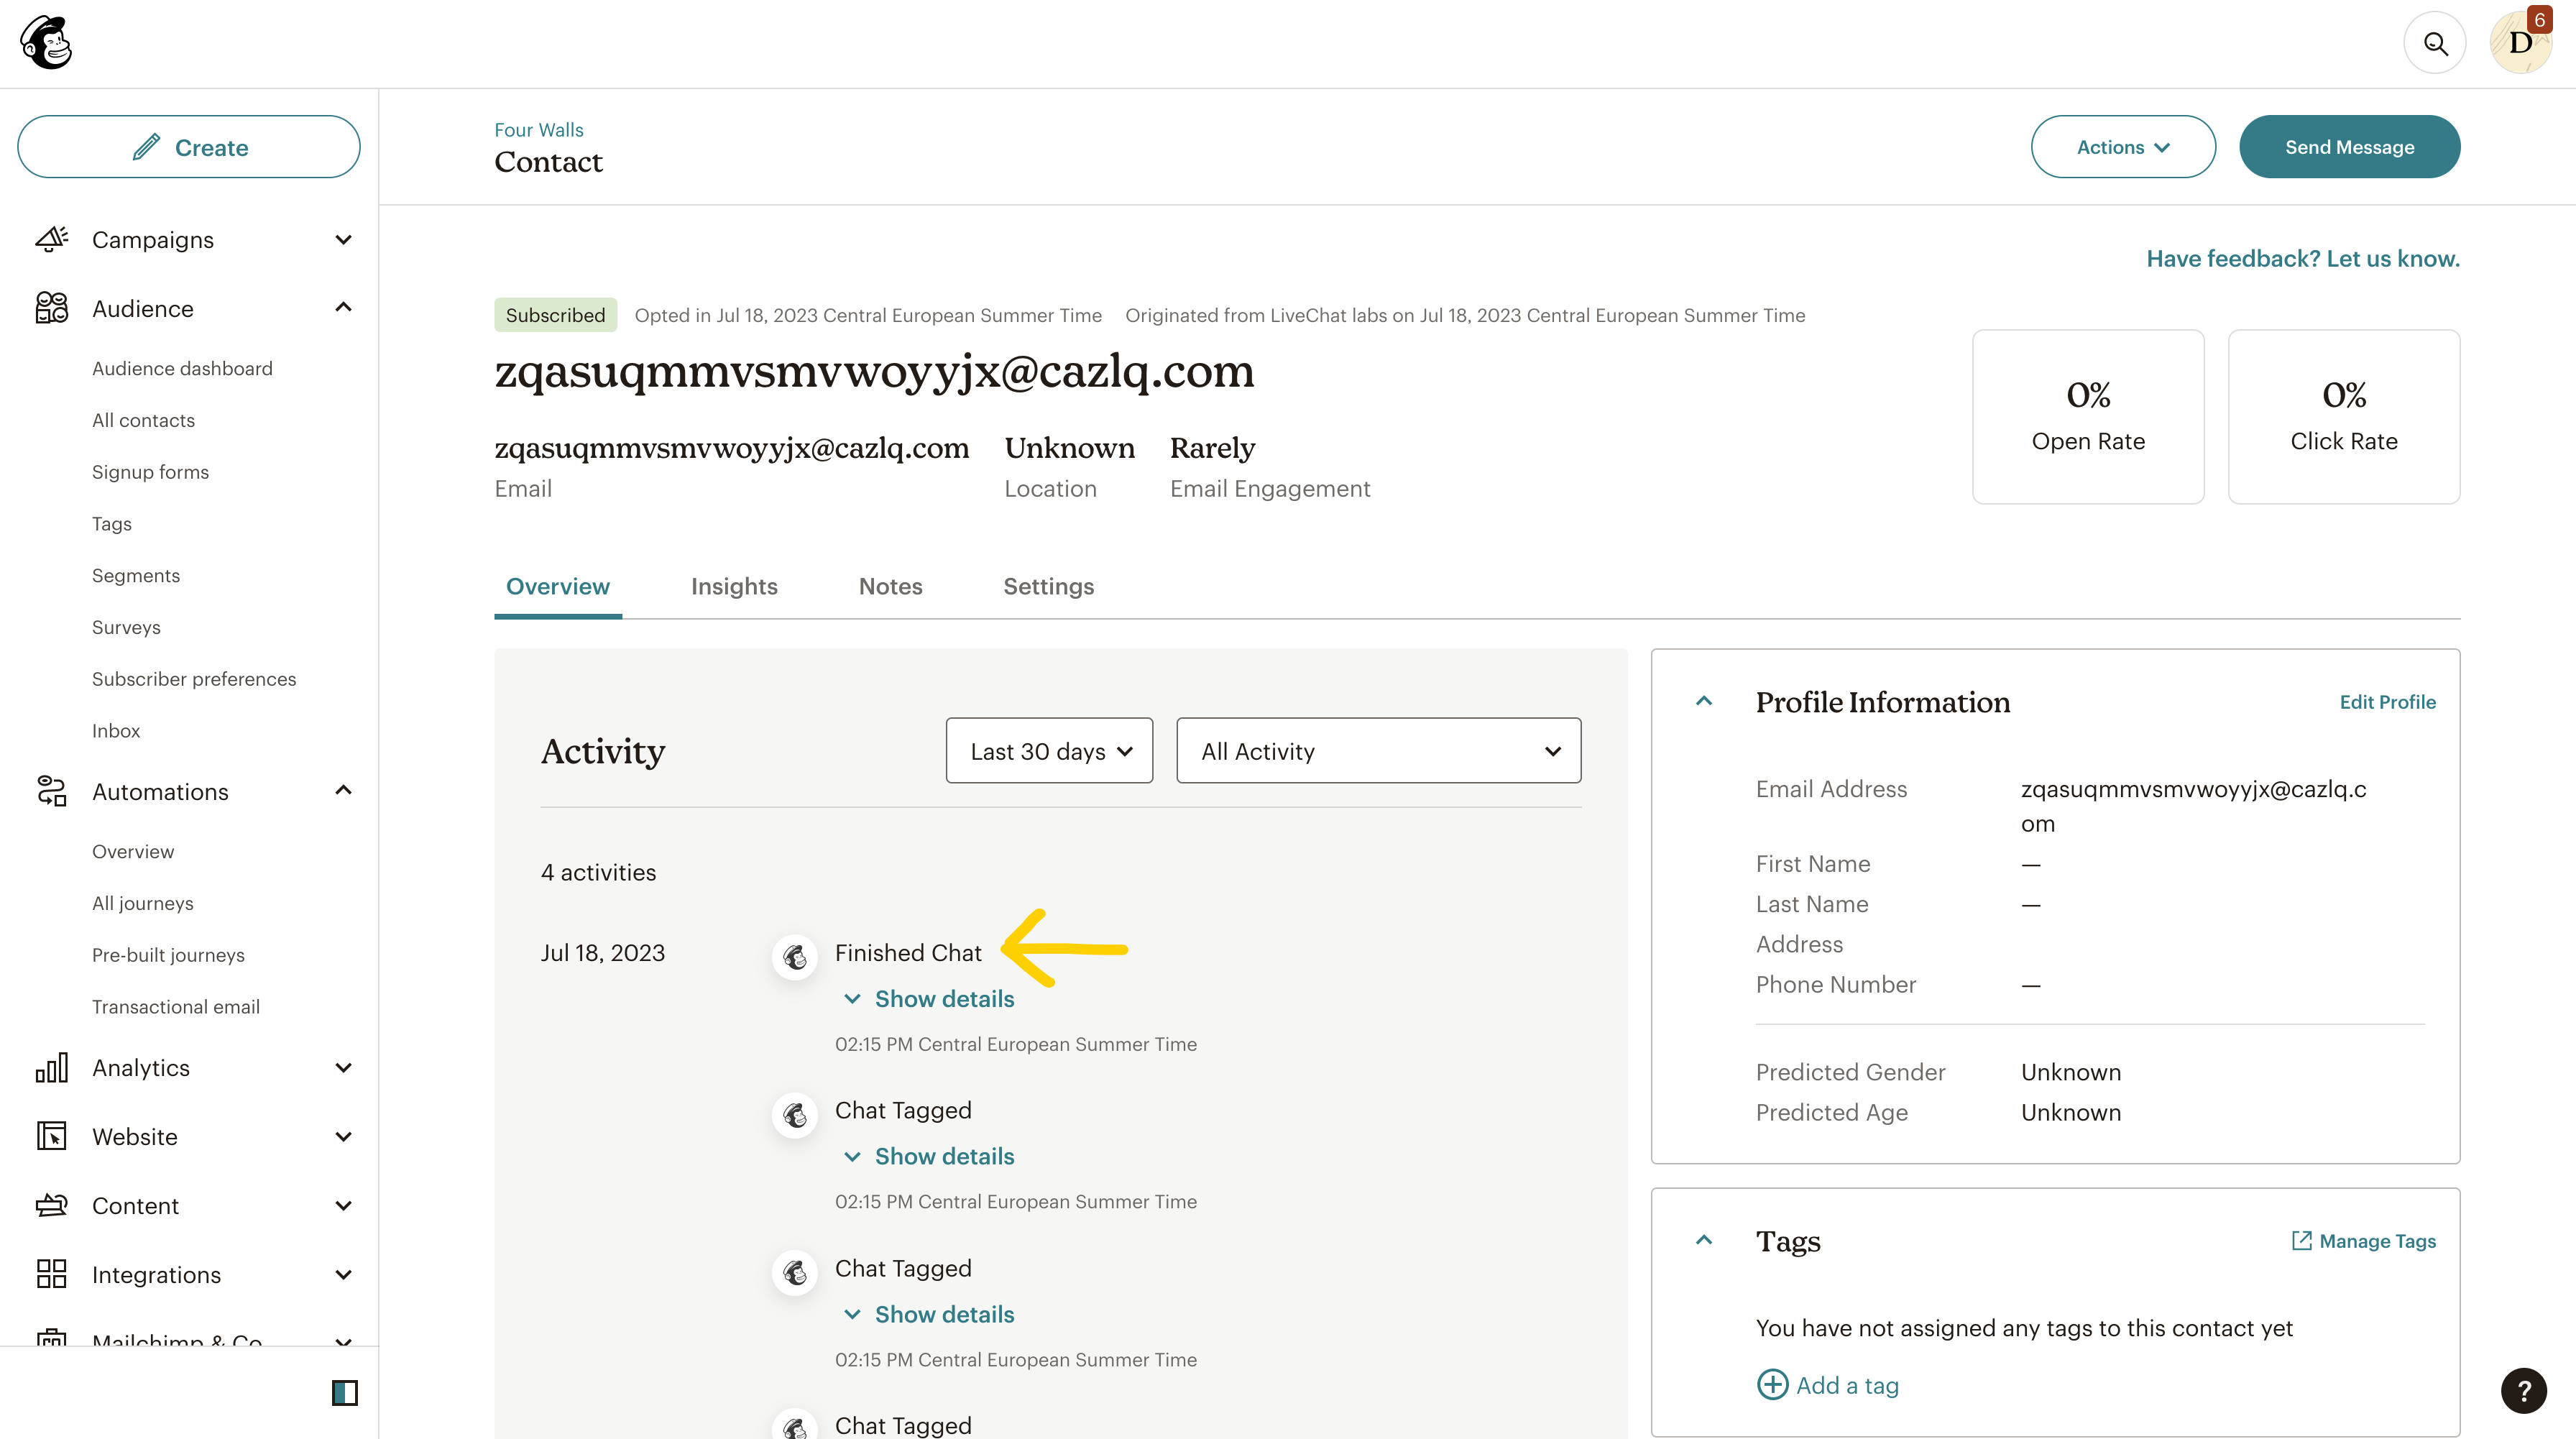The image size is (2576, 1439).
Task: Collapse the Audience menu chevron
Action: 343,308
